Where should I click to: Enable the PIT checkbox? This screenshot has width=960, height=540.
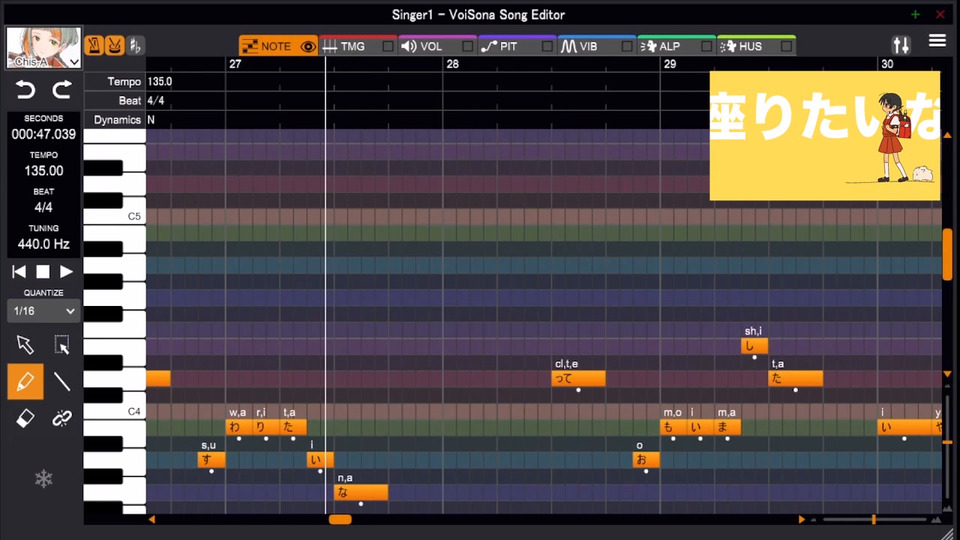point(547,47)
